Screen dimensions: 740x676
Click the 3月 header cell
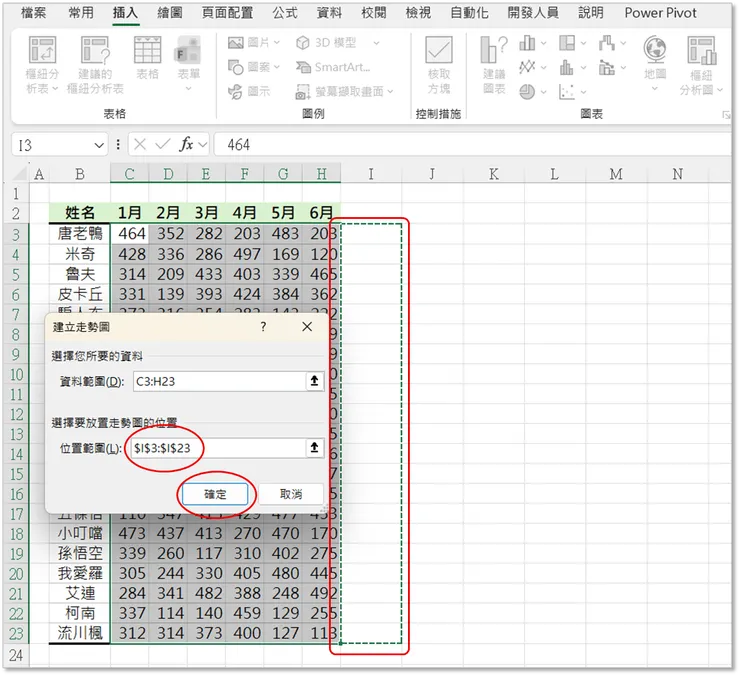(206, 213)
